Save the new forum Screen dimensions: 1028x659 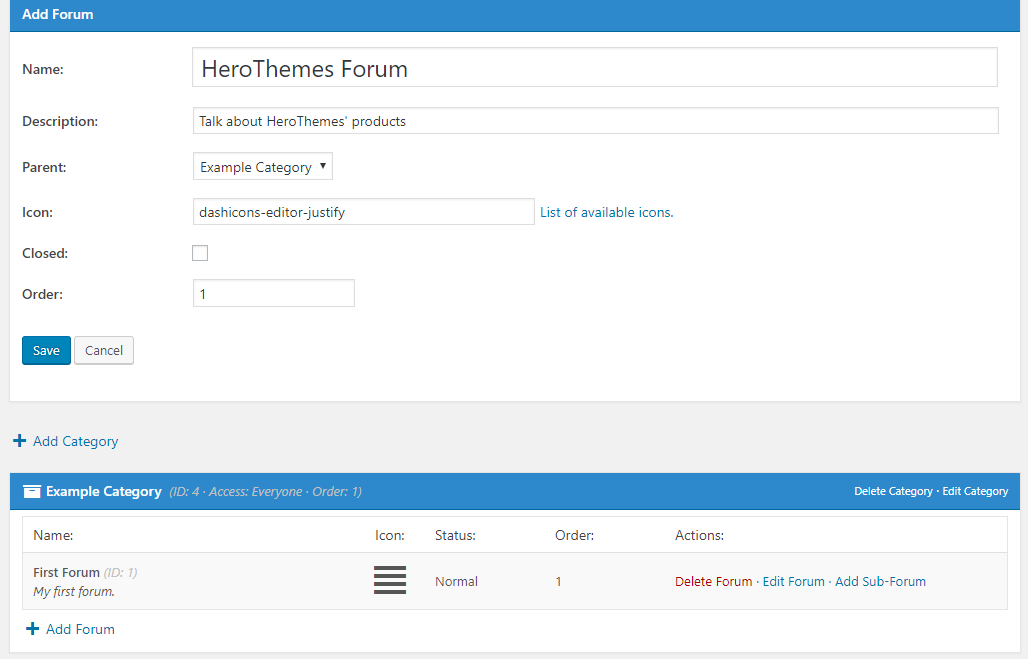coord(47,350)
